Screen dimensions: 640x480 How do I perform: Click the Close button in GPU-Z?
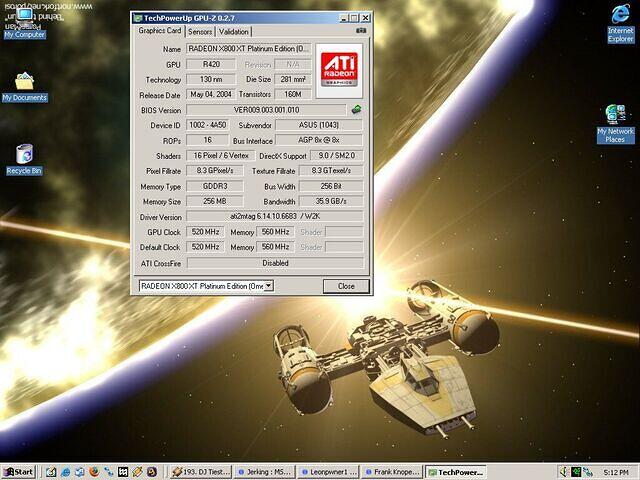[345, 286]
